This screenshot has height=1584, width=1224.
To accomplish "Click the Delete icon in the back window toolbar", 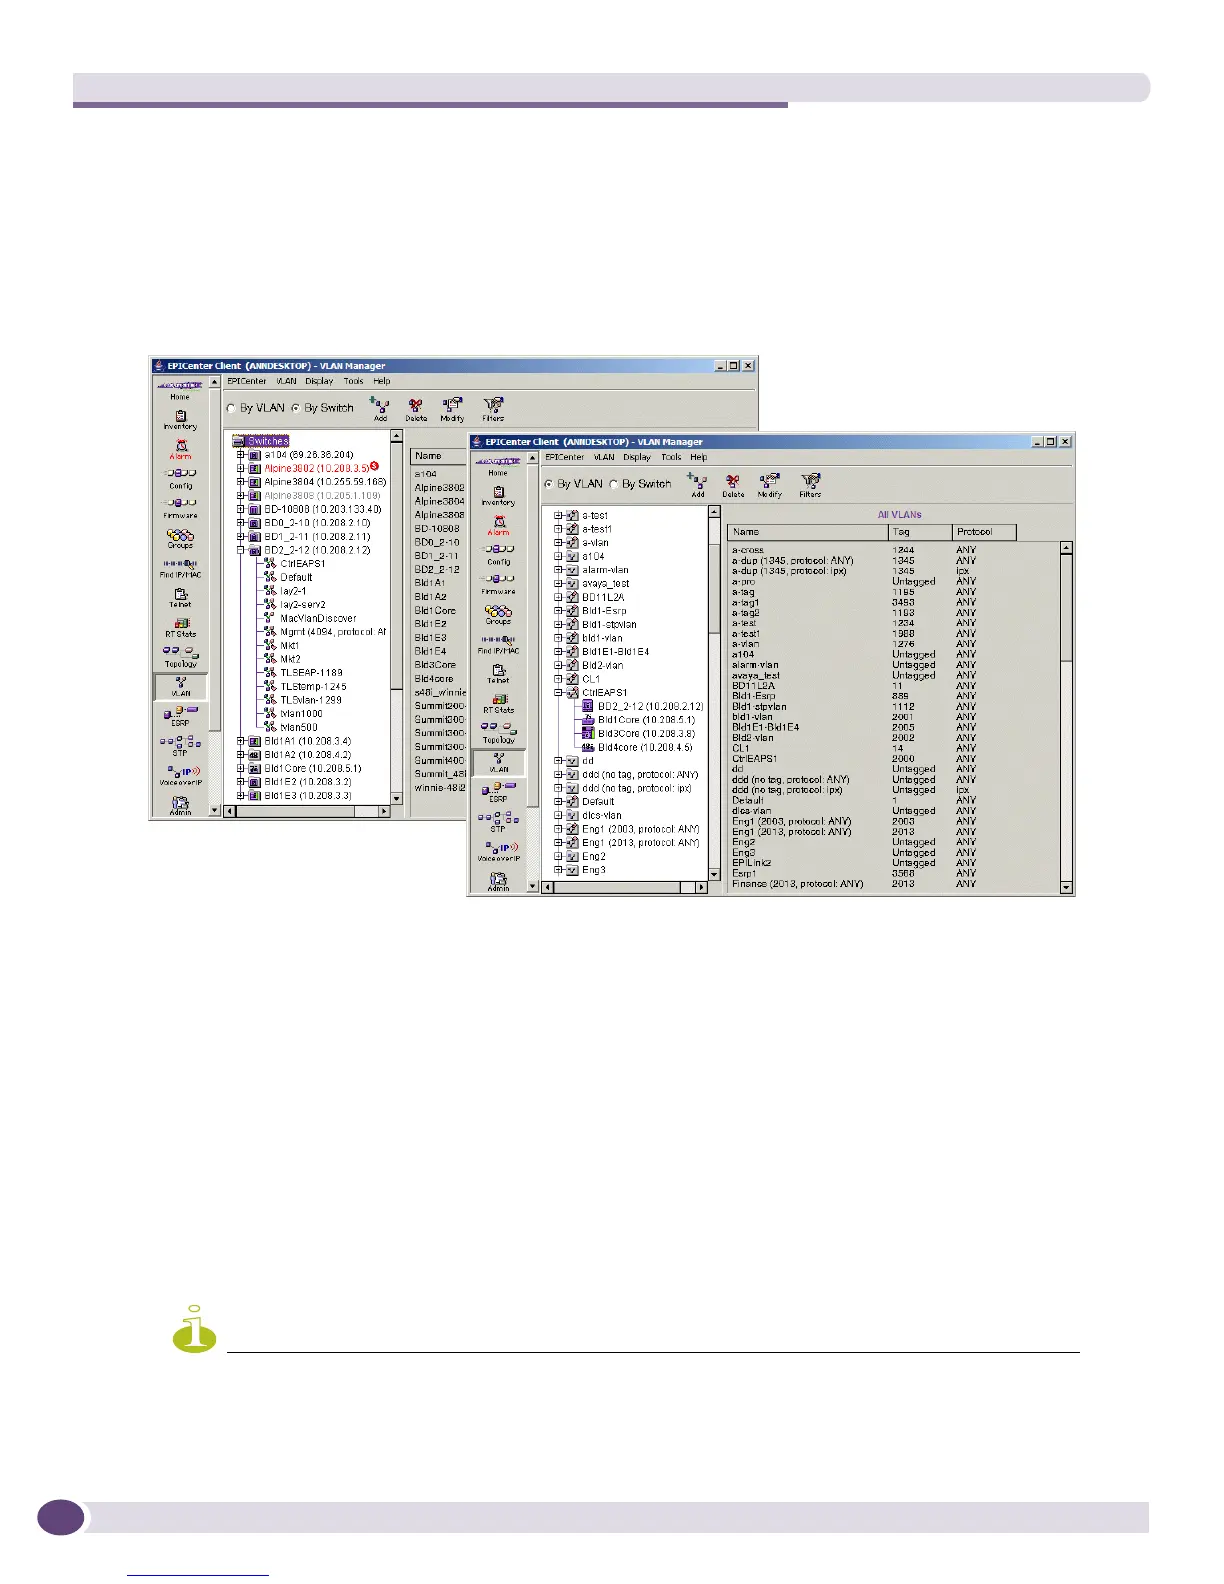I will click(416, 409).
